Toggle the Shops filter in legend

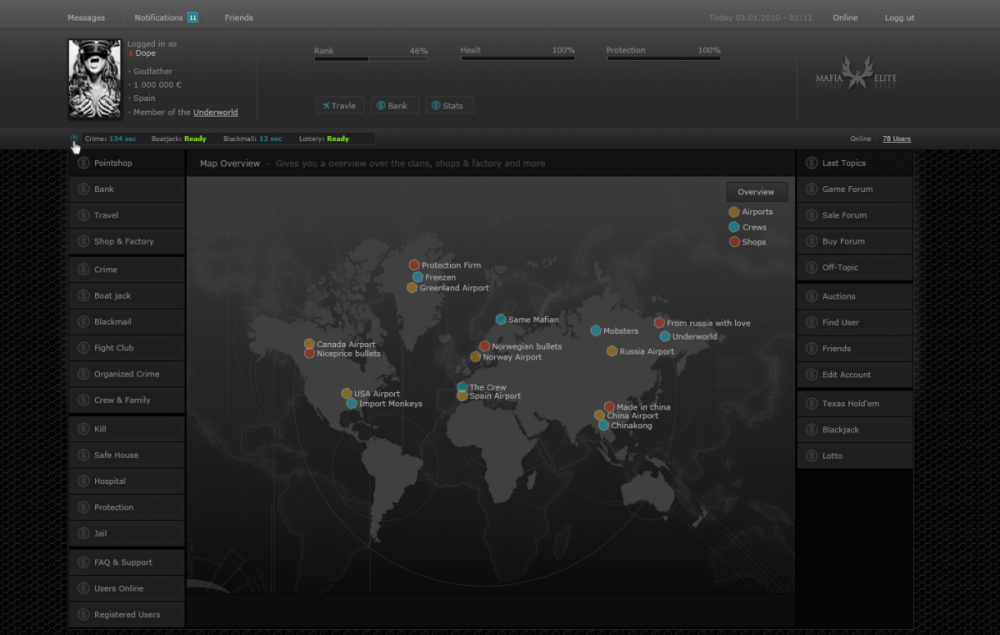coord(734,242)
